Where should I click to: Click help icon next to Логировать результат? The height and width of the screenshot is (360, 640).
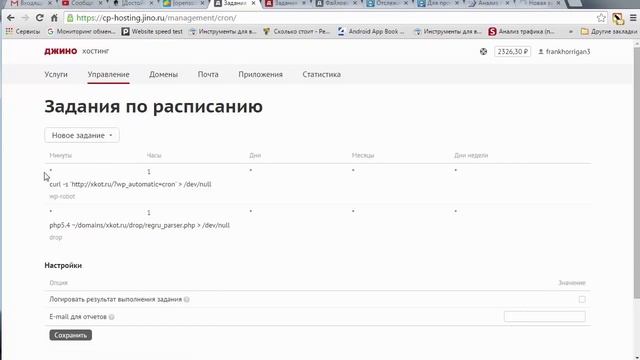187,300
